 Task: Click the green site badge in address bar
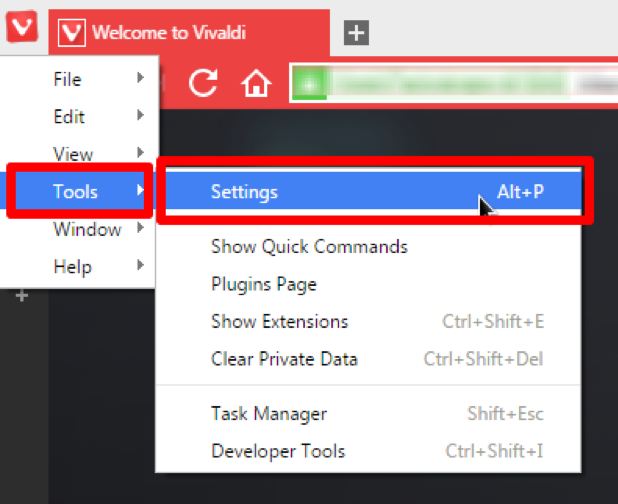(x=309, y=83)
